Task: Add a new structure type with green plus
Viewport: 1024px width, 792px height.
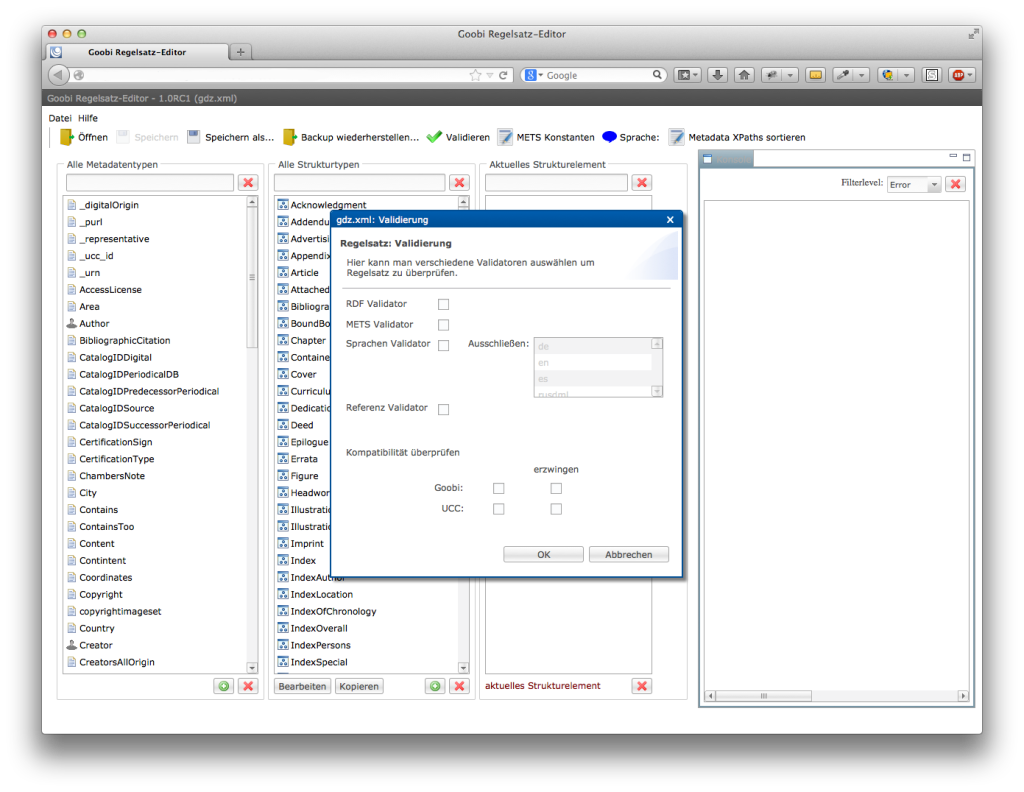Action: (x=436, y=686)
